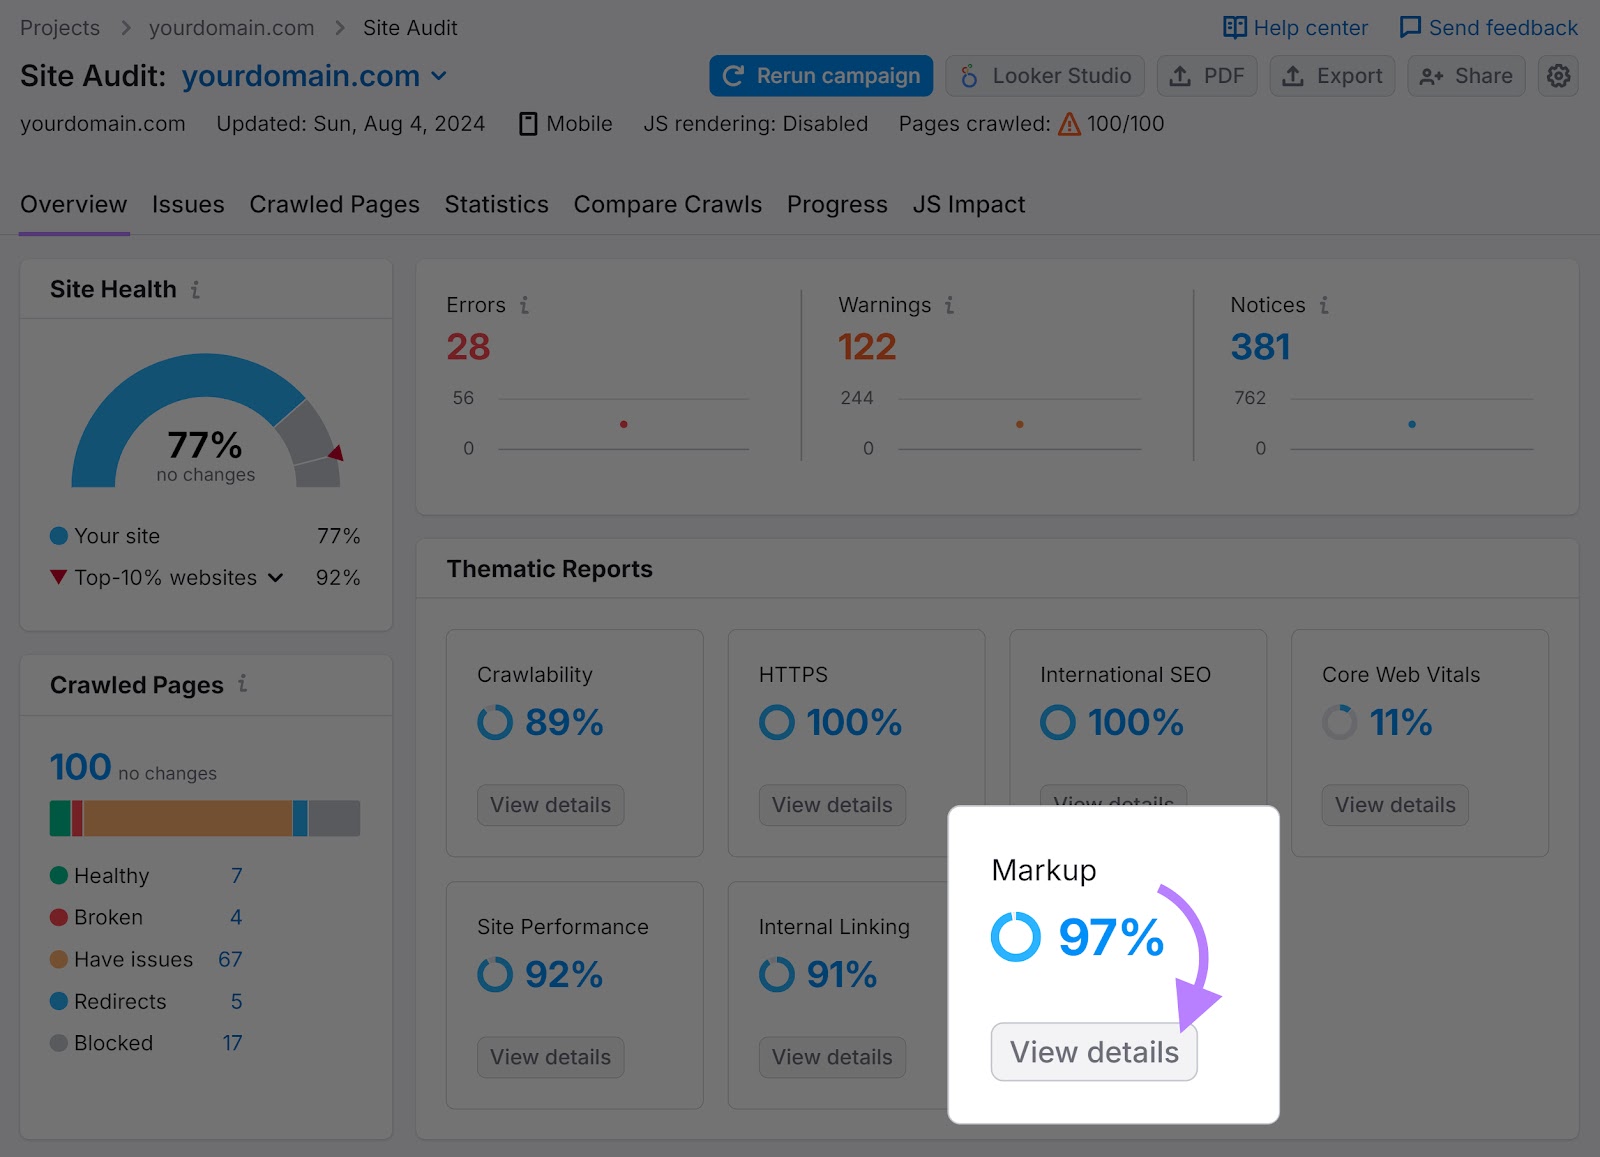
Task: Click the pages crawled warning icon
Action: pos(1070,124)
